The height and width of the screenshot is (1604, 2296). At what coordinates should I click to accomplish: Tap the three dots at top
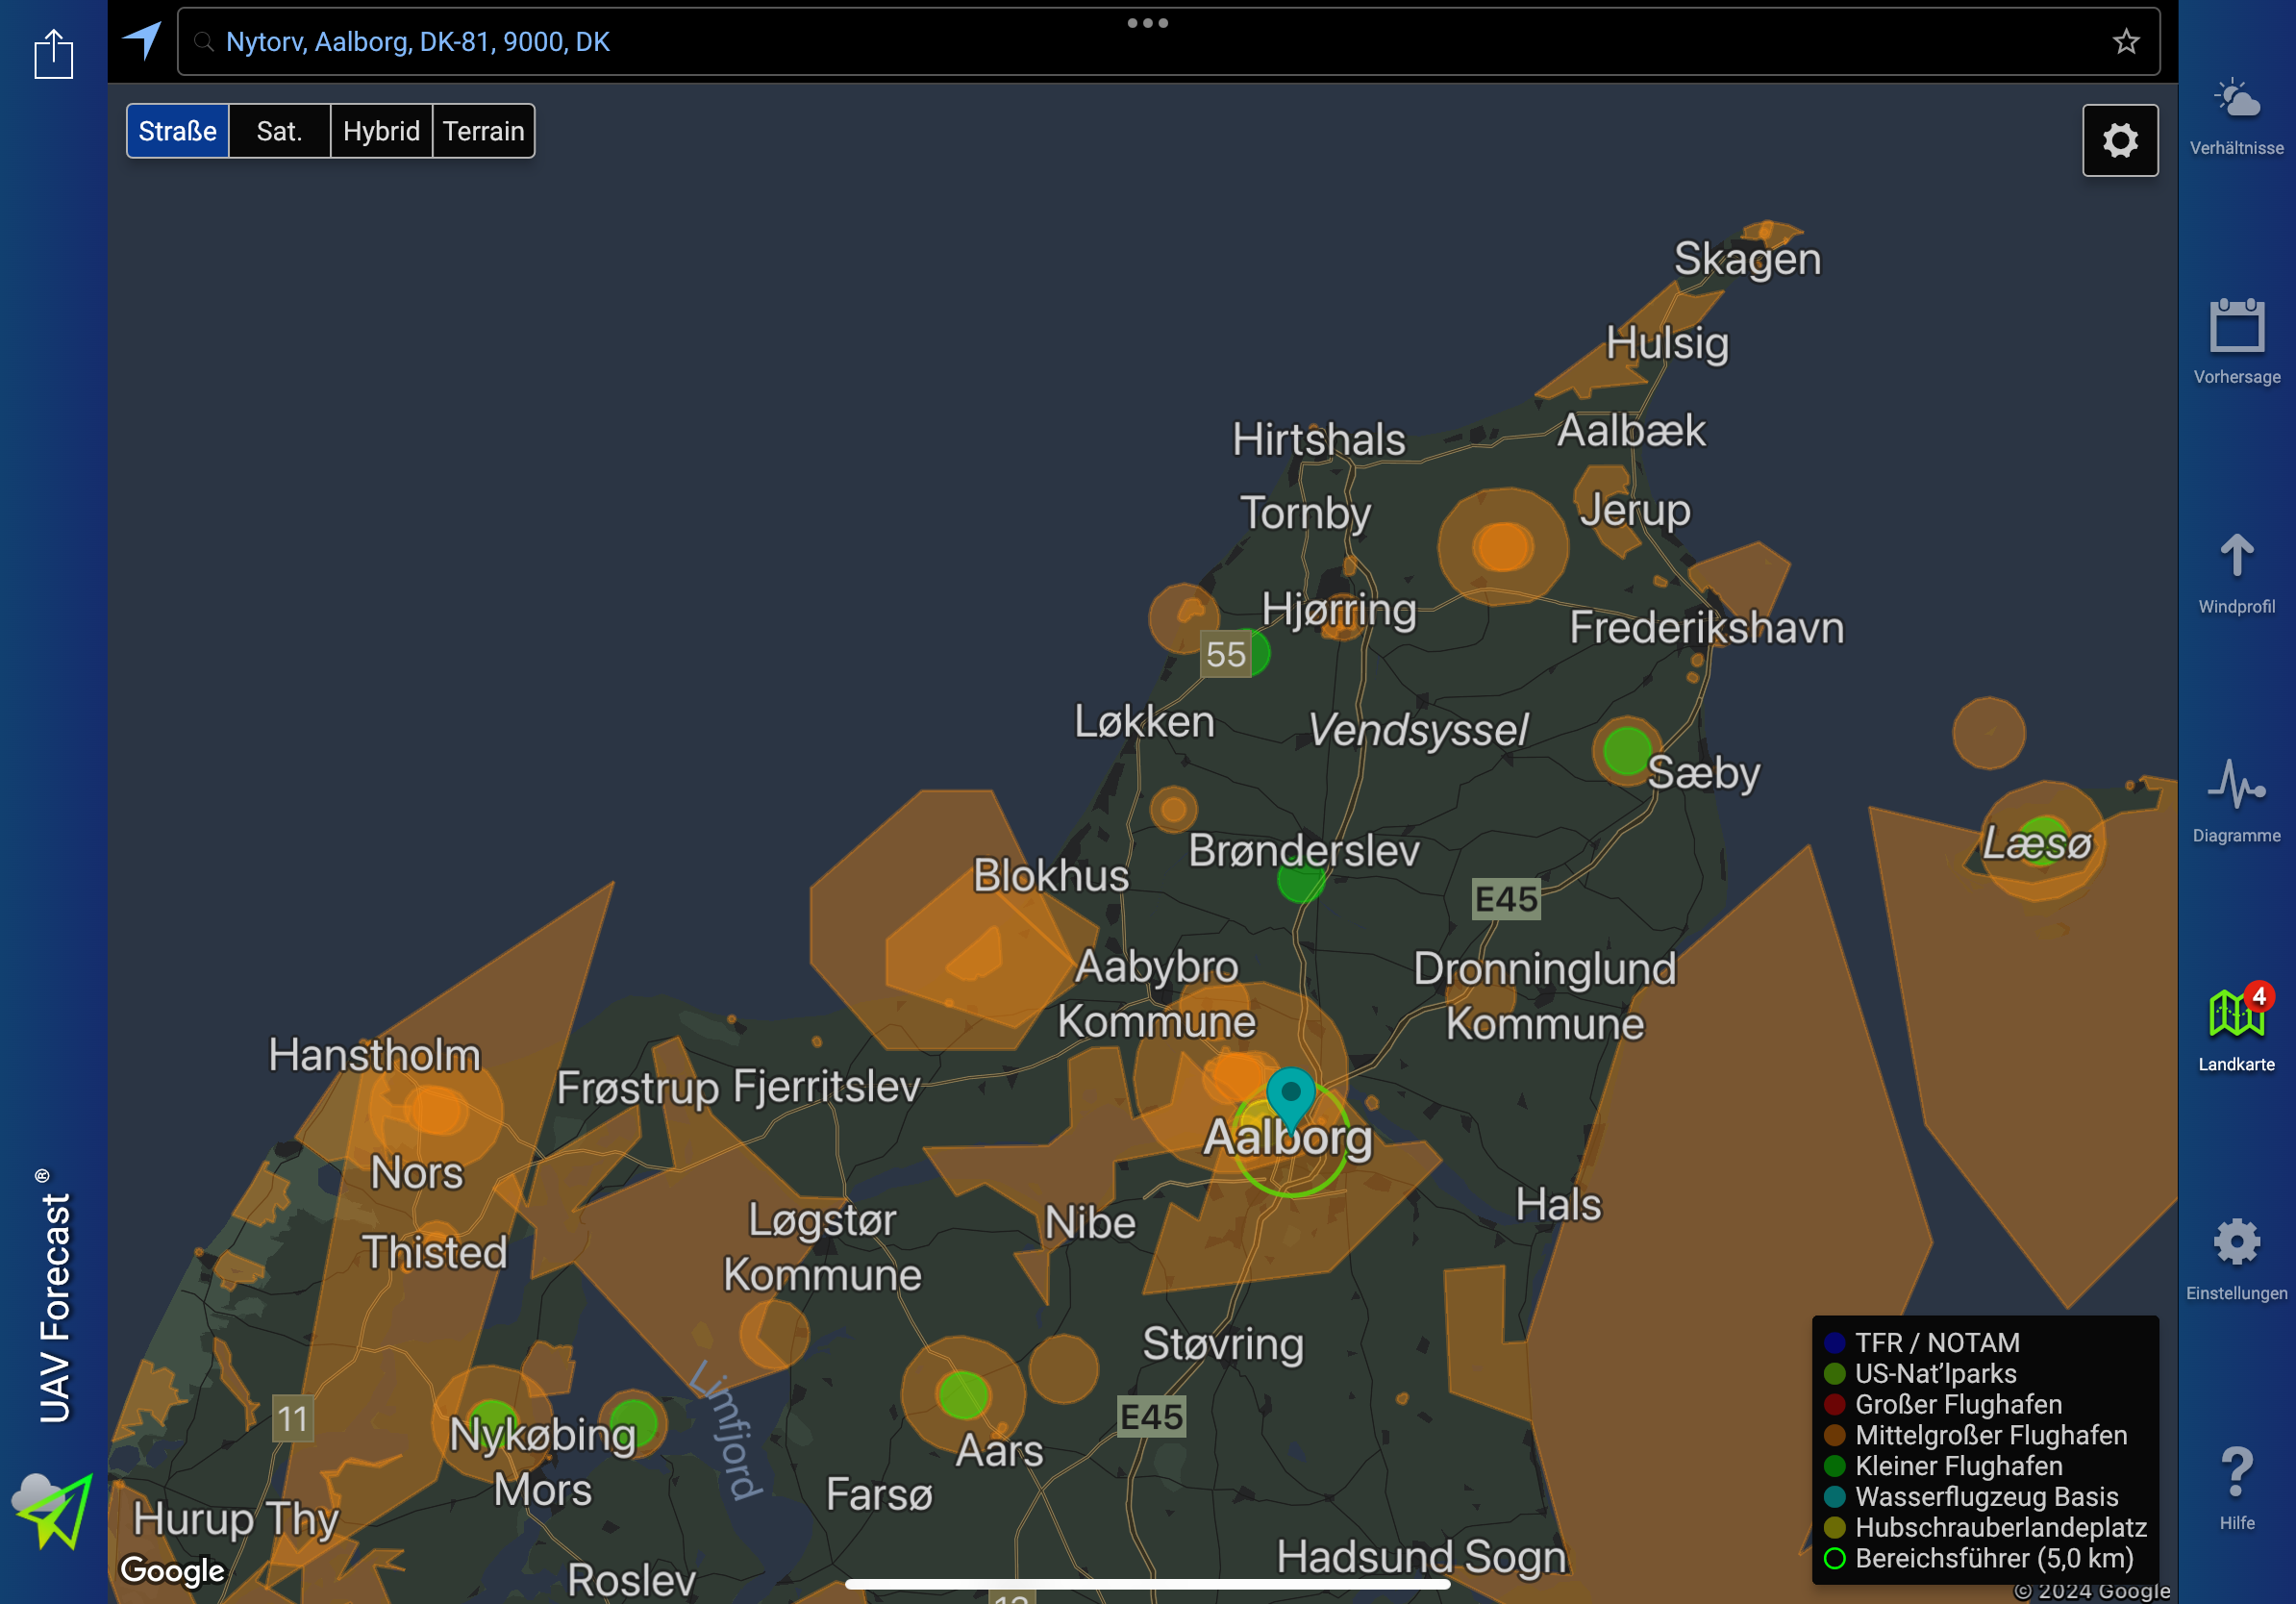coord(1147,23)
